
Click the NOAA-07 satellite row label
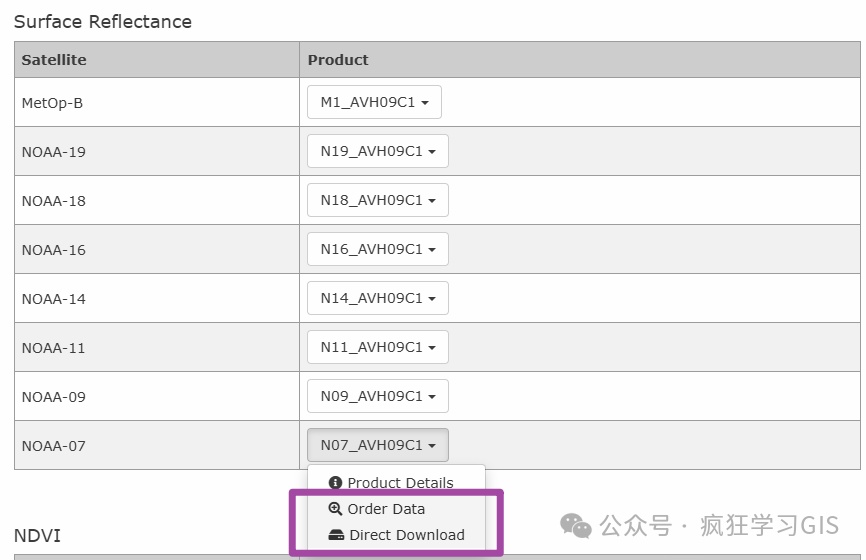pyautogui.click(x=54, y=446)
